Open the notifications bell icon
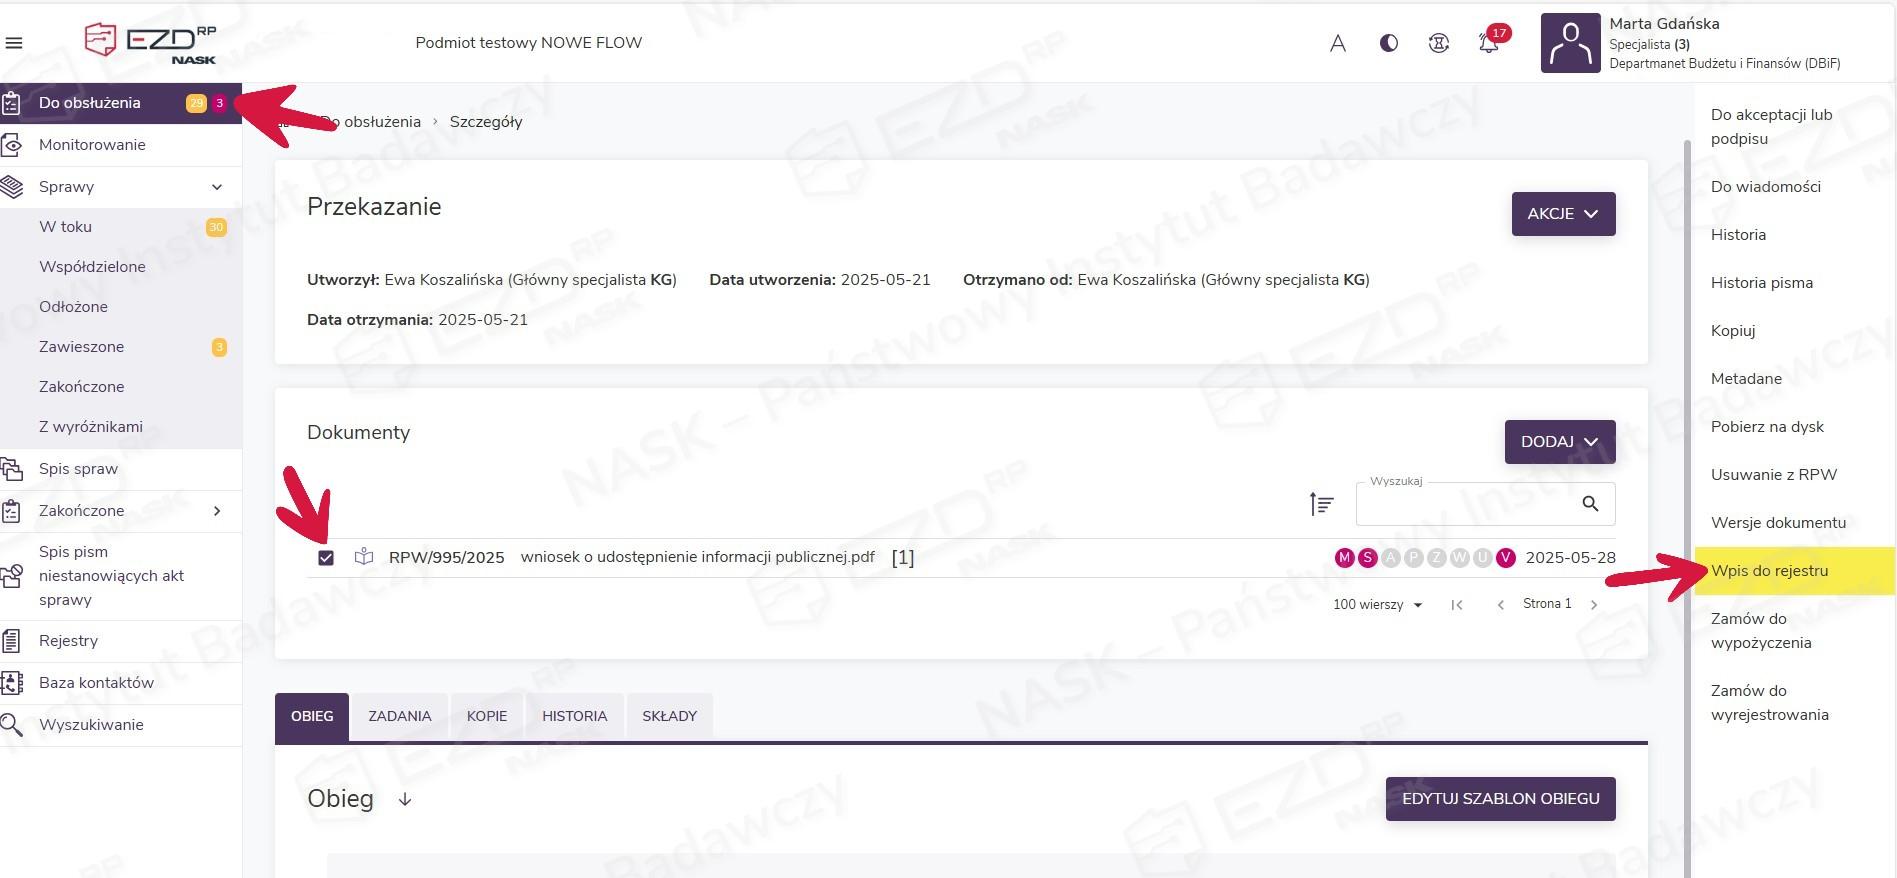The width and height of the screenshot is (1897, 878). click(x=1488, y=43)
